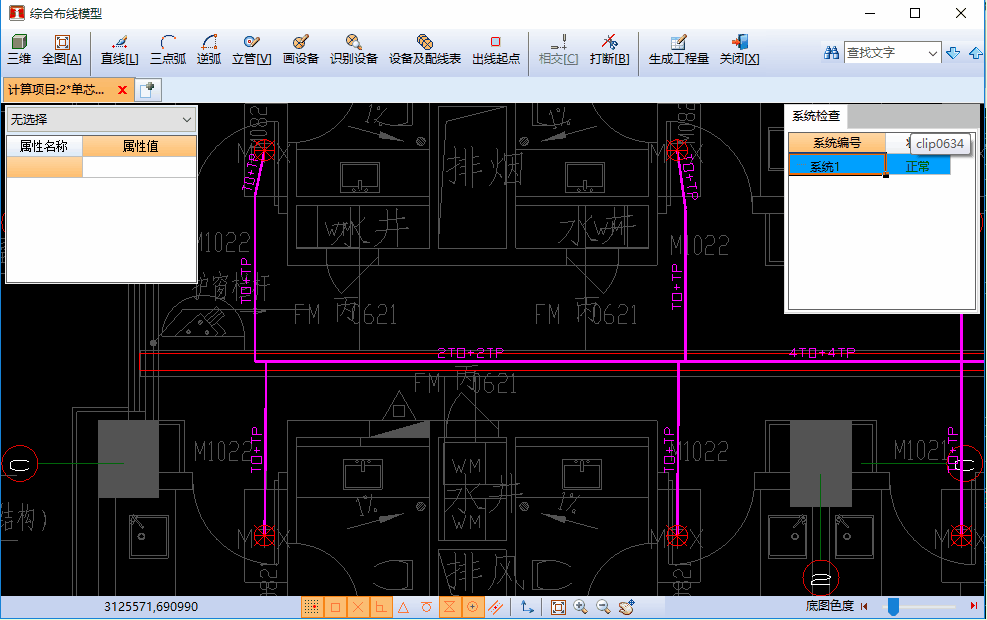Image resolution: width=987 pixels, height=620 pixels.
Task: Pick the 三点弧 three-point arc tool
Action: click(x=167, y=50)
